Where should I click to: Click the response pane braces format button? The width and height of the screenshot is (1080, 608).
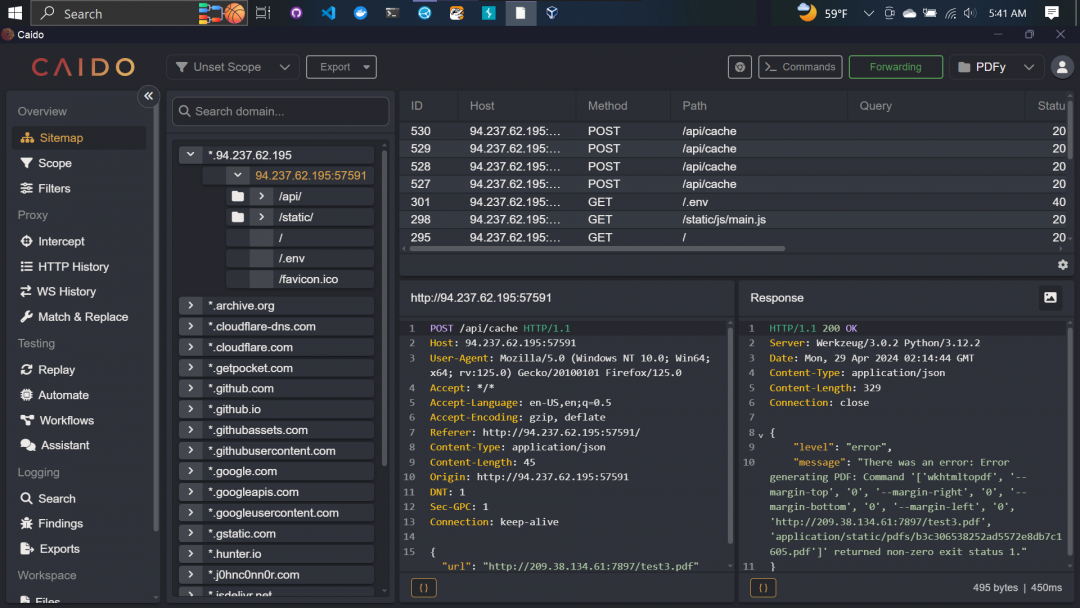coord(762,588)
